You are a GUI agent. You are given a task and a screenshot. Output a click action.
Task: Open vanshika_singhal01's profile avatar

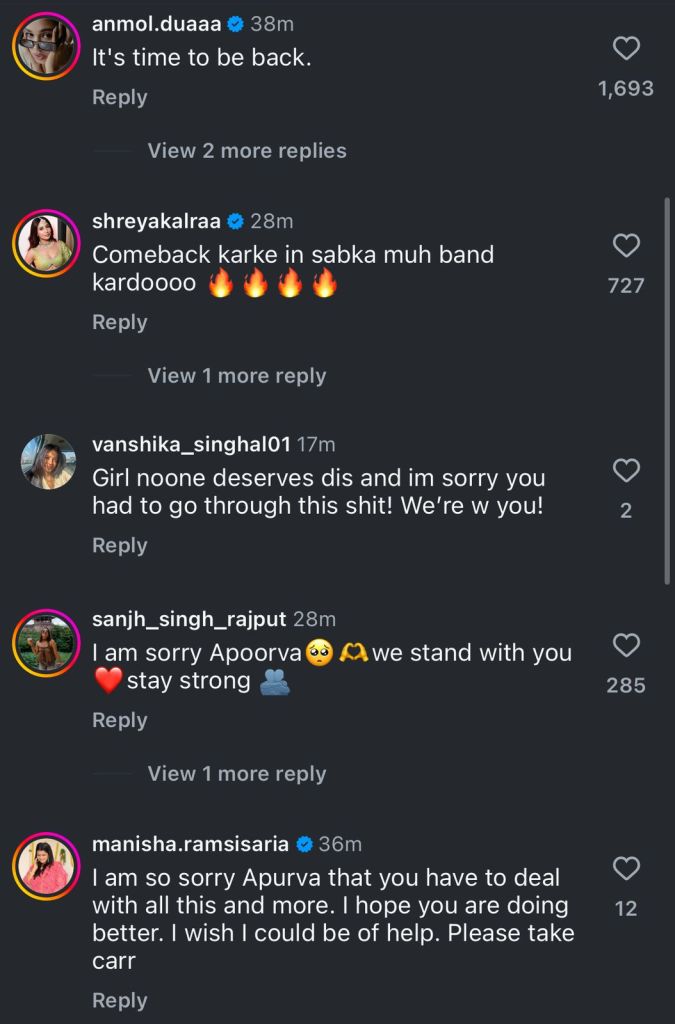tap(47, 462)
